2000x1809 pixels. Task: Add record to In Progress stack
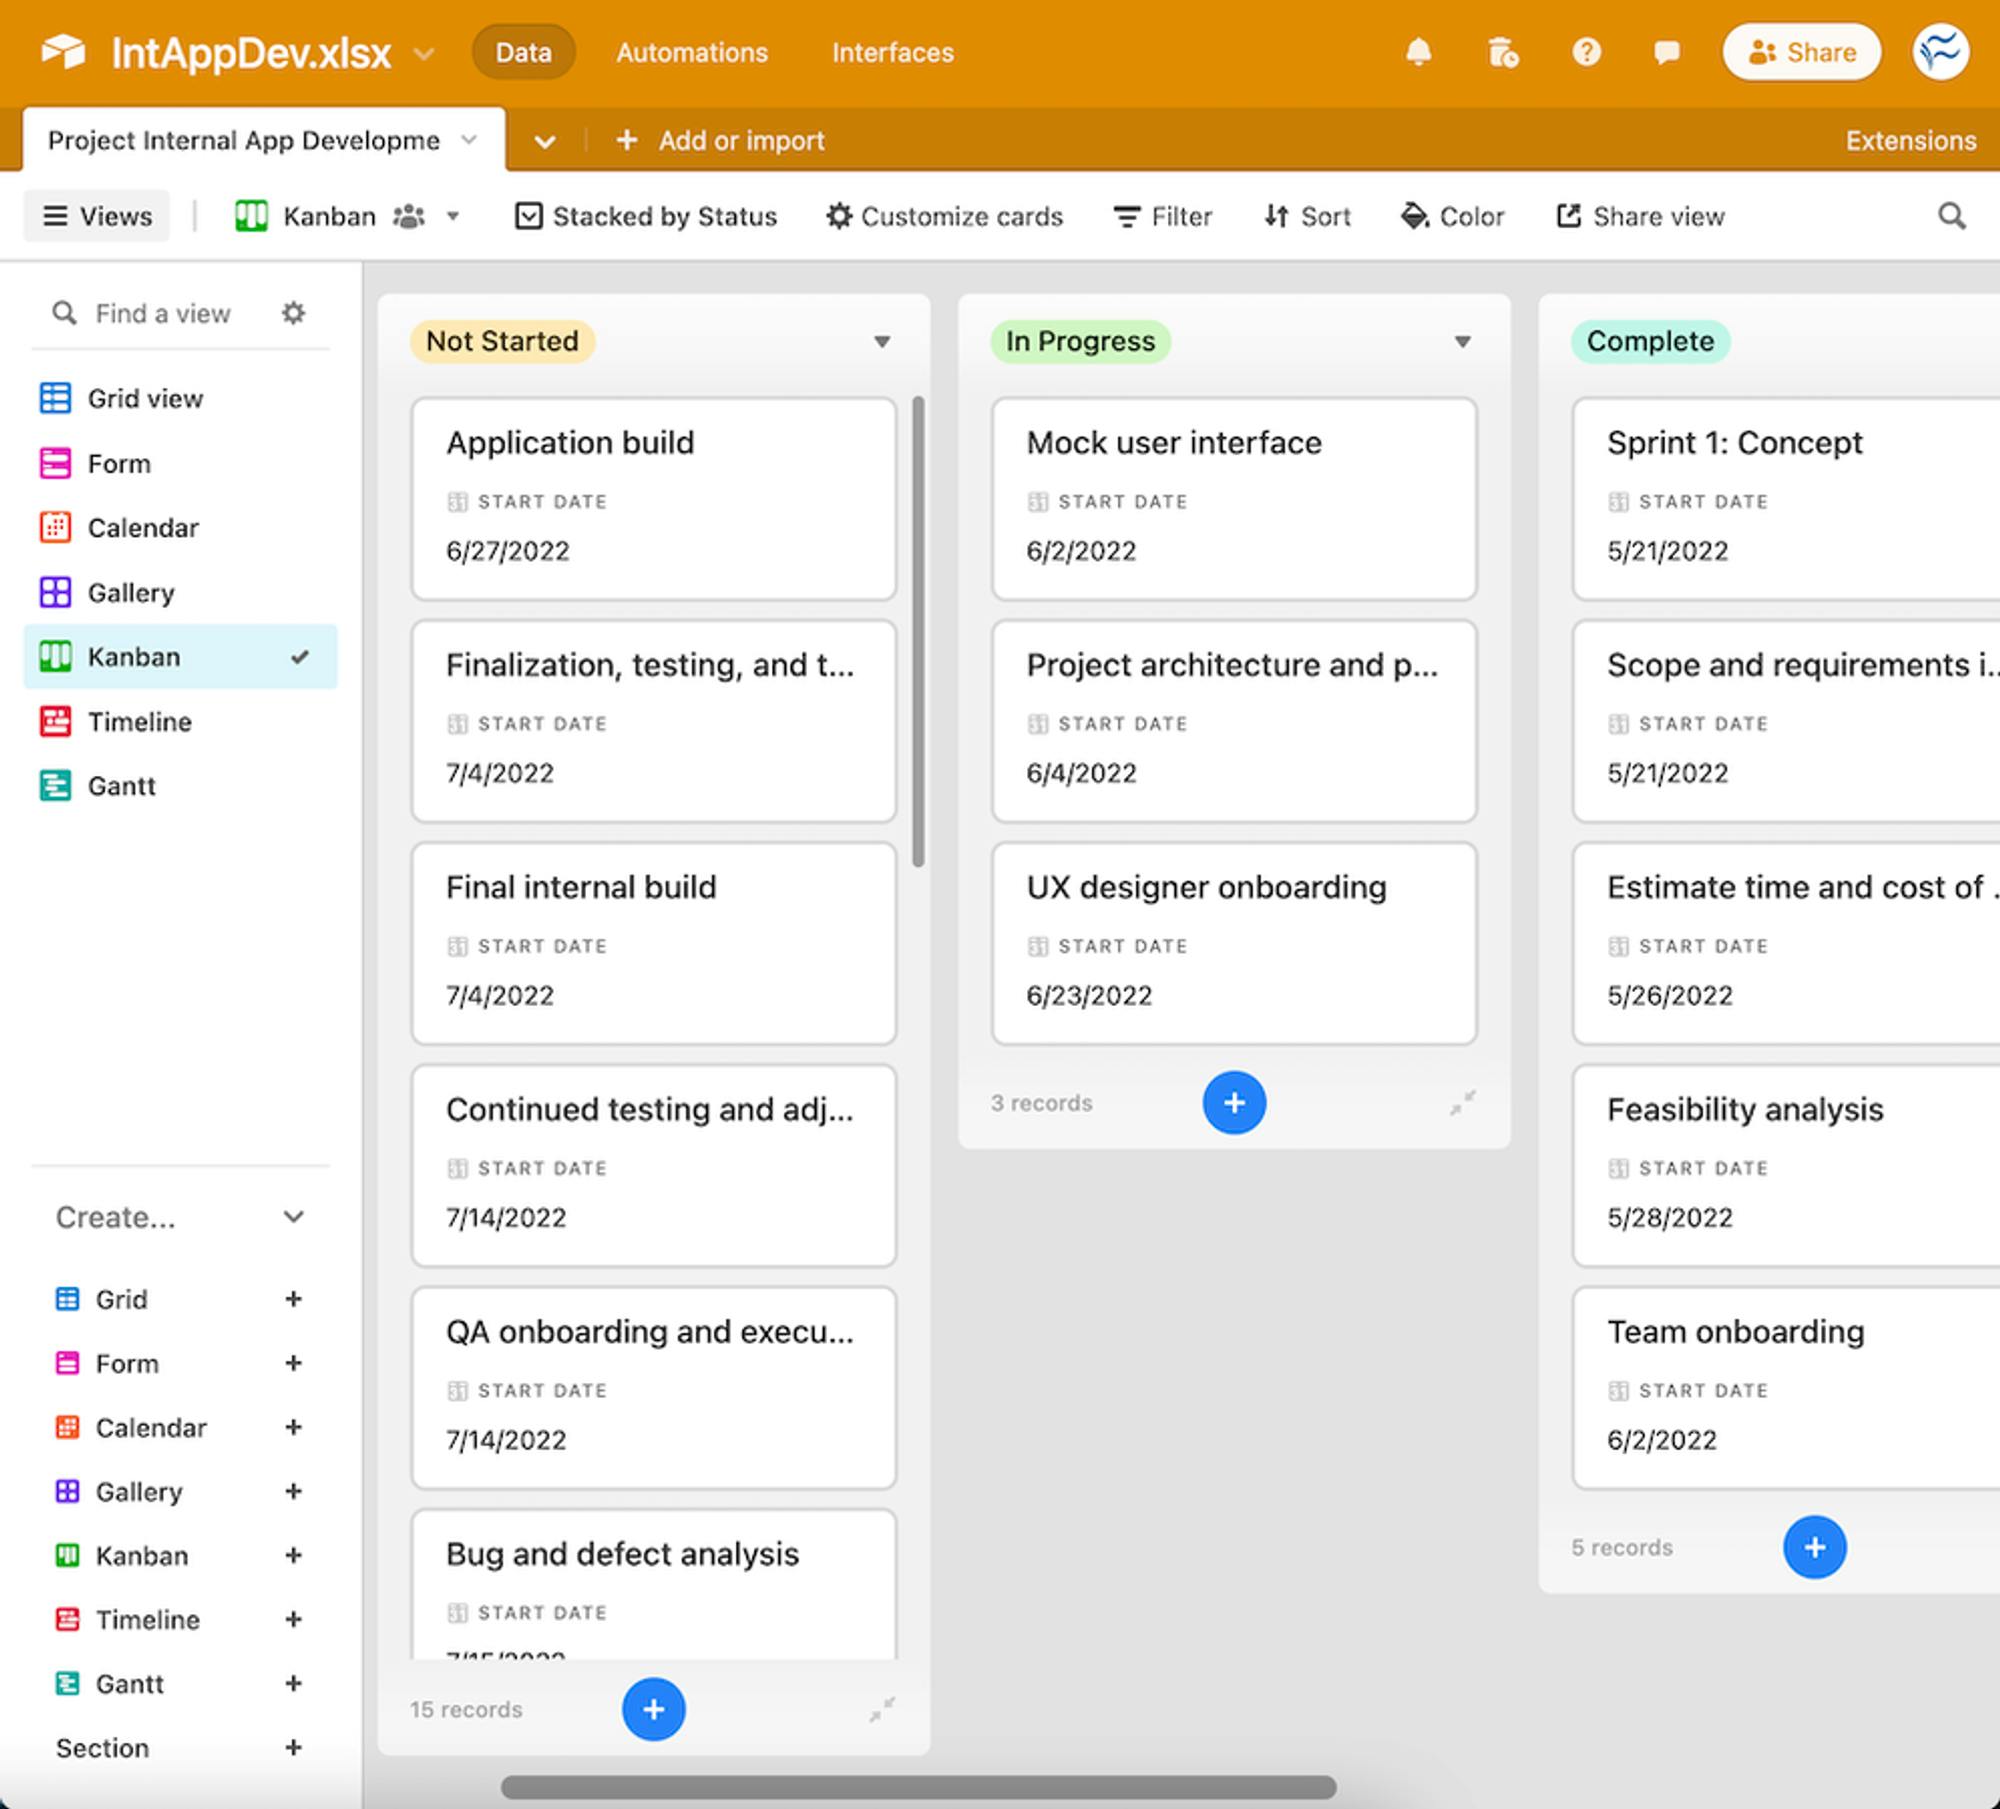click(x=1234, y=1102)
